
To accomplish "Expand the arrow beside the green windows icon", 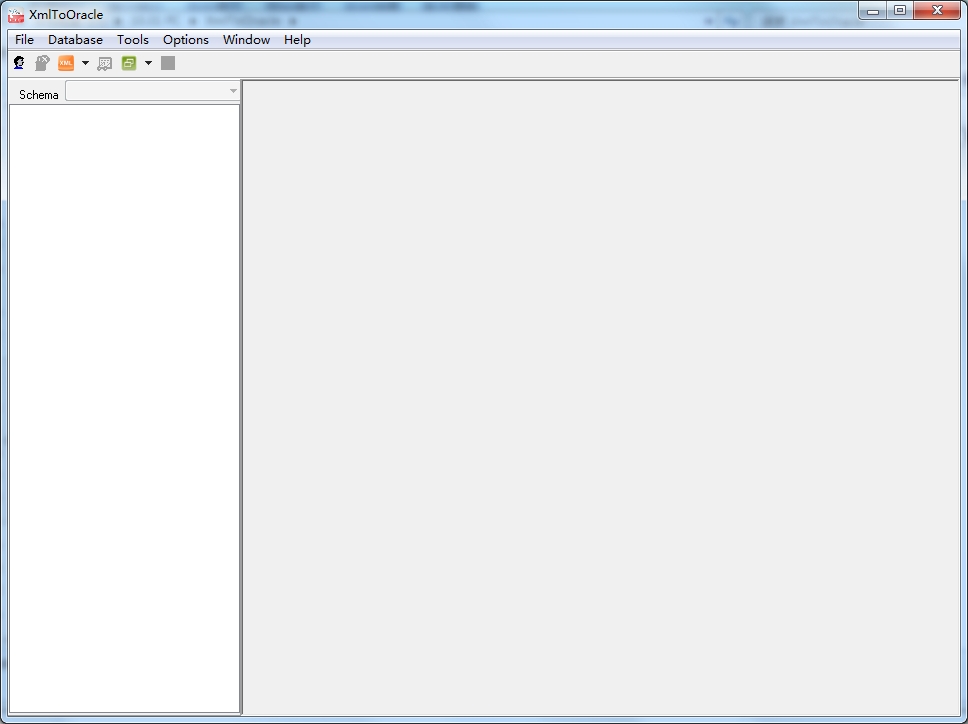I will (x=148, y=63).
